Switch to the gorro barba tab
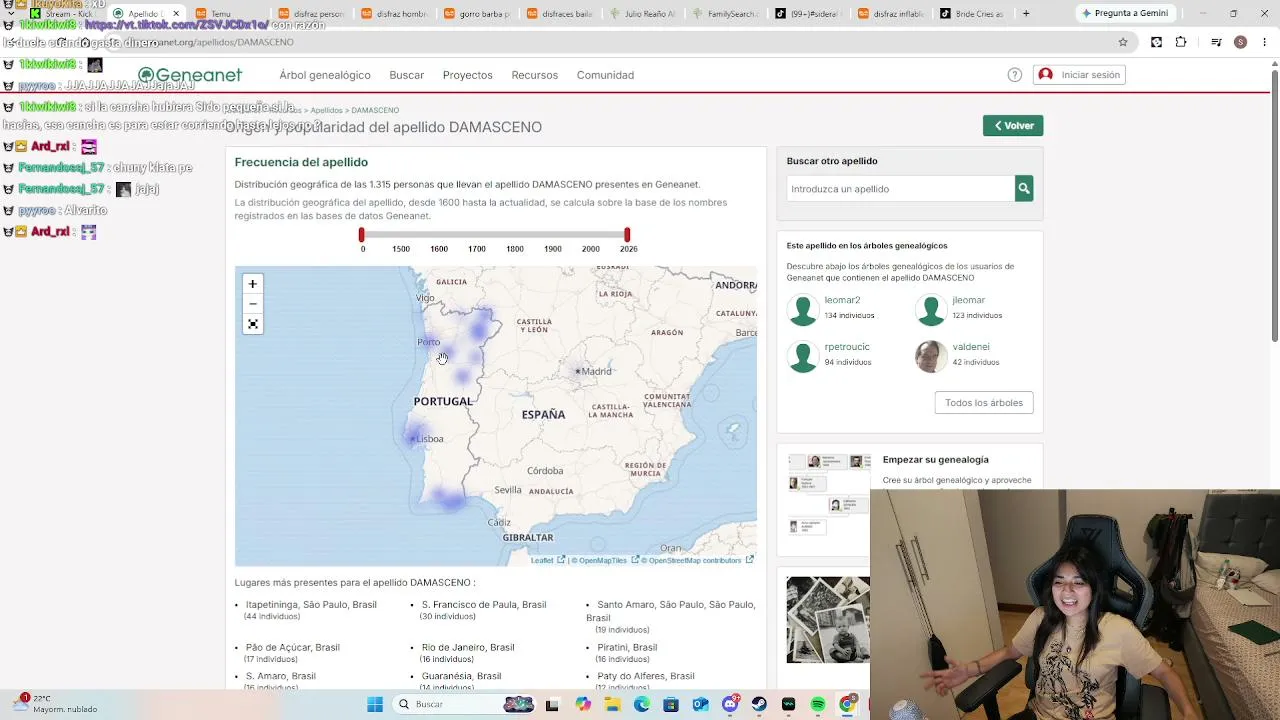Image resolution: width=1280 pixels, height=720 pixels. pos(478,14)
